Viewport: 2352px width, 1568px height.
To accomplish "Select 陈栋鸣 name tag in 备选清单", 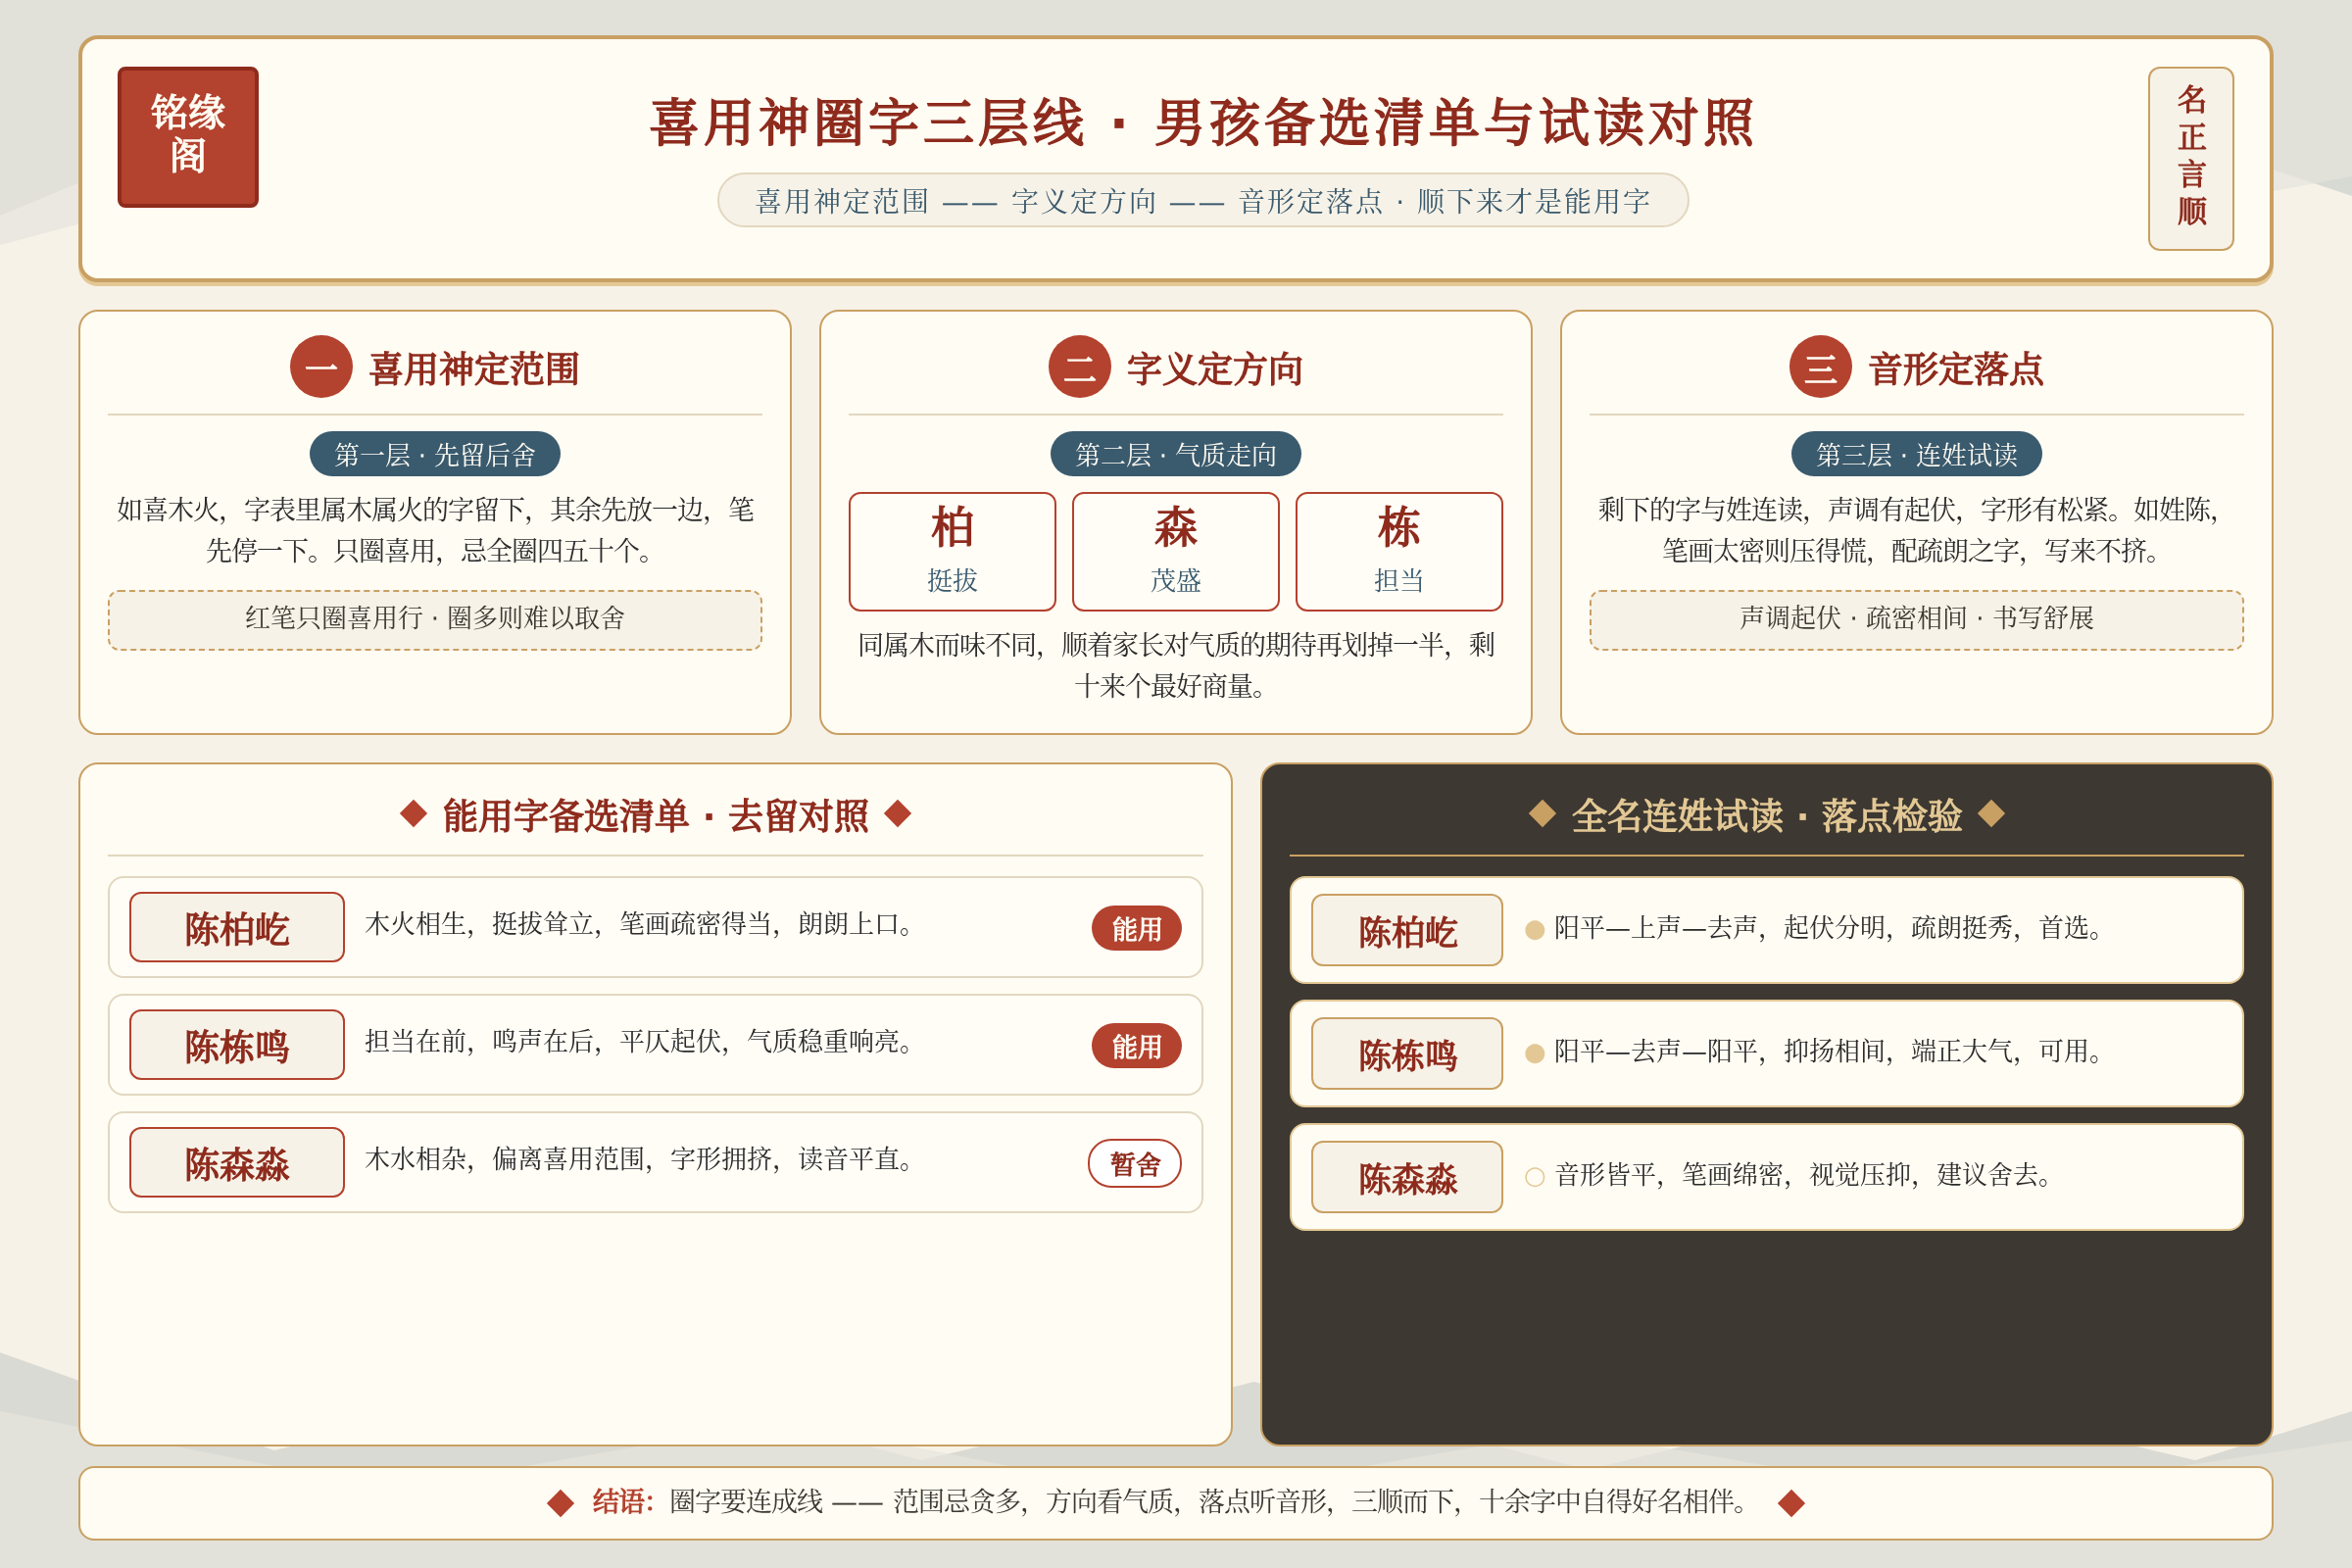I will 237,1045.
